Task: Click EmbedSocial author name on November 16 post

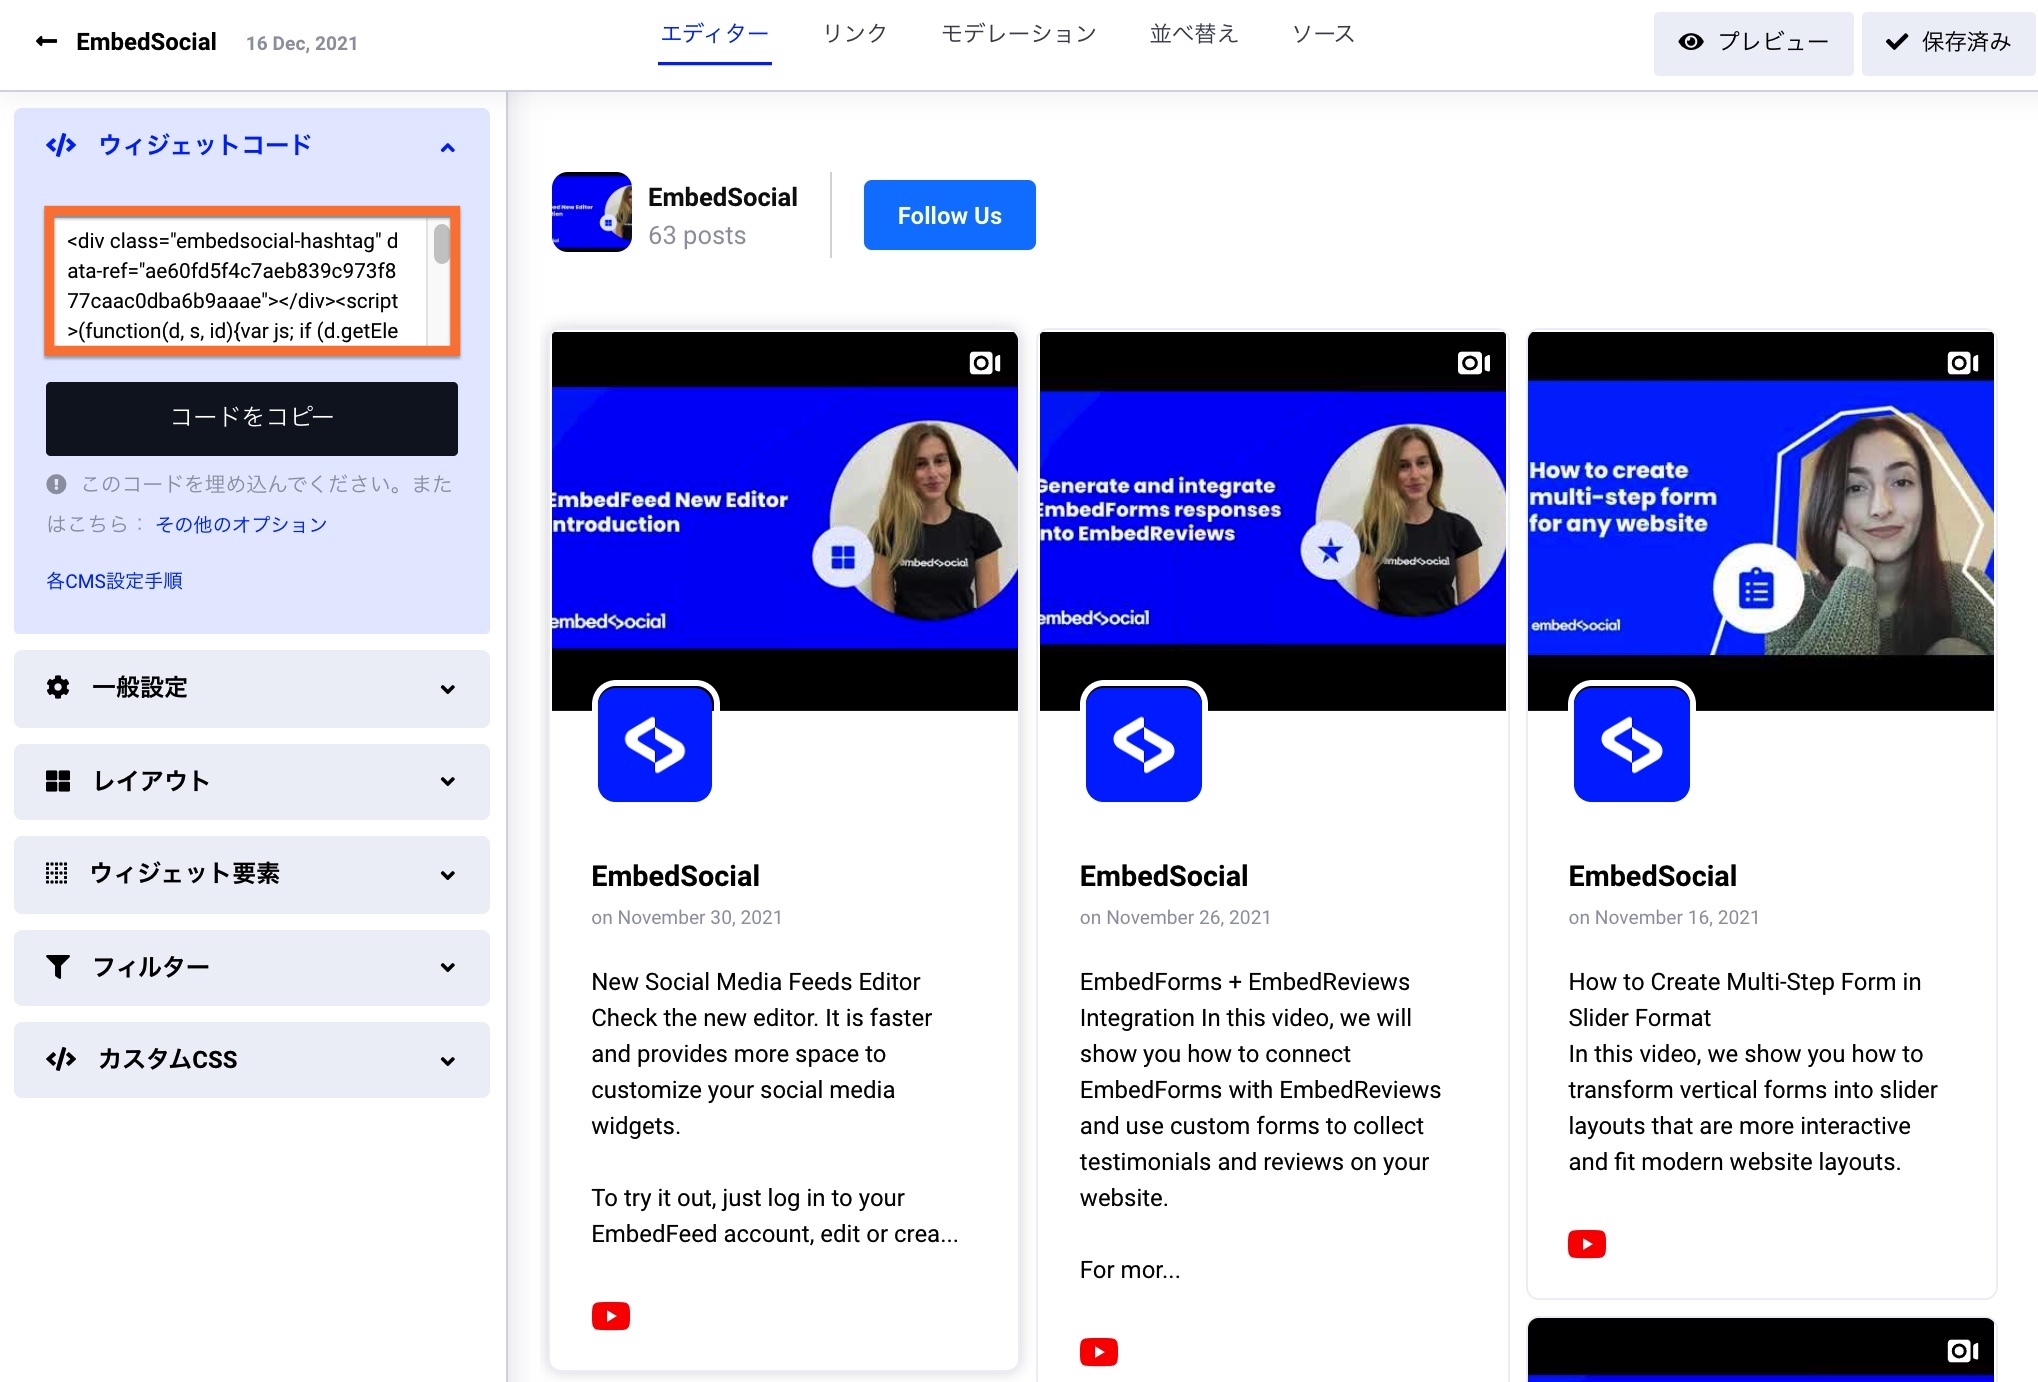Action: click(x=1653, y=877)
